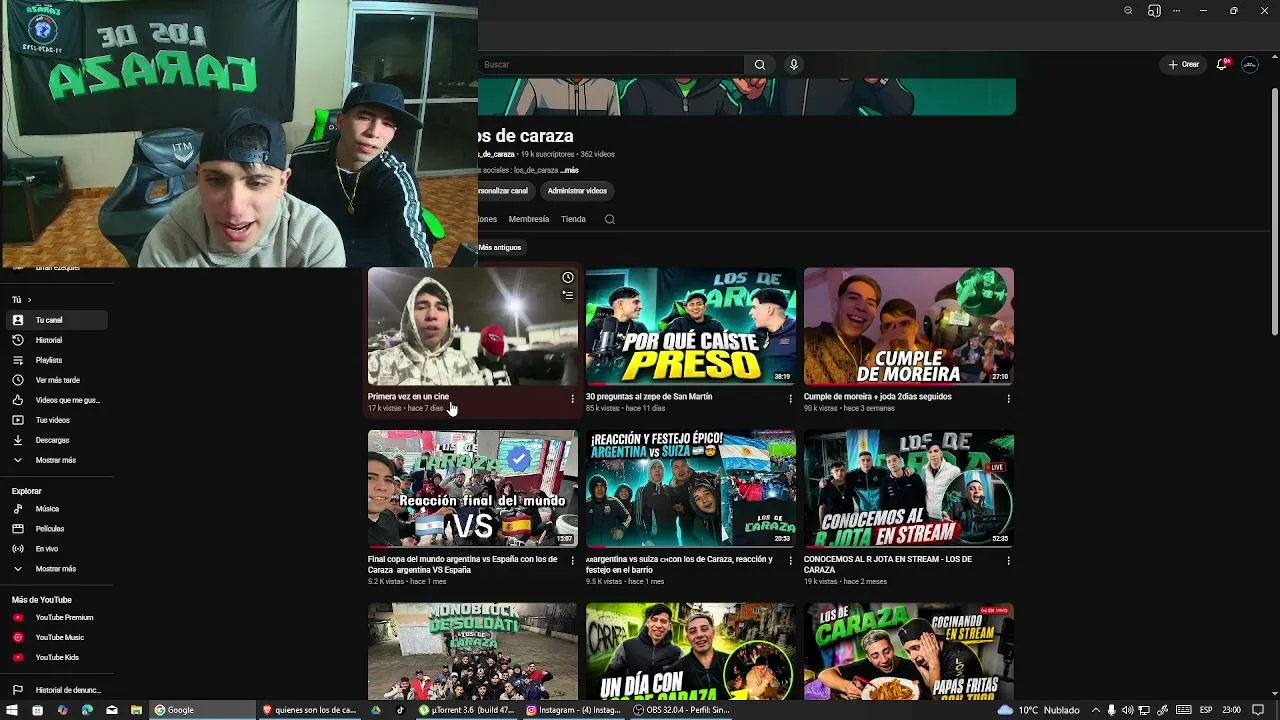
Task: Open 'Tu canal' in the sidebar
Action: [57, 320]
